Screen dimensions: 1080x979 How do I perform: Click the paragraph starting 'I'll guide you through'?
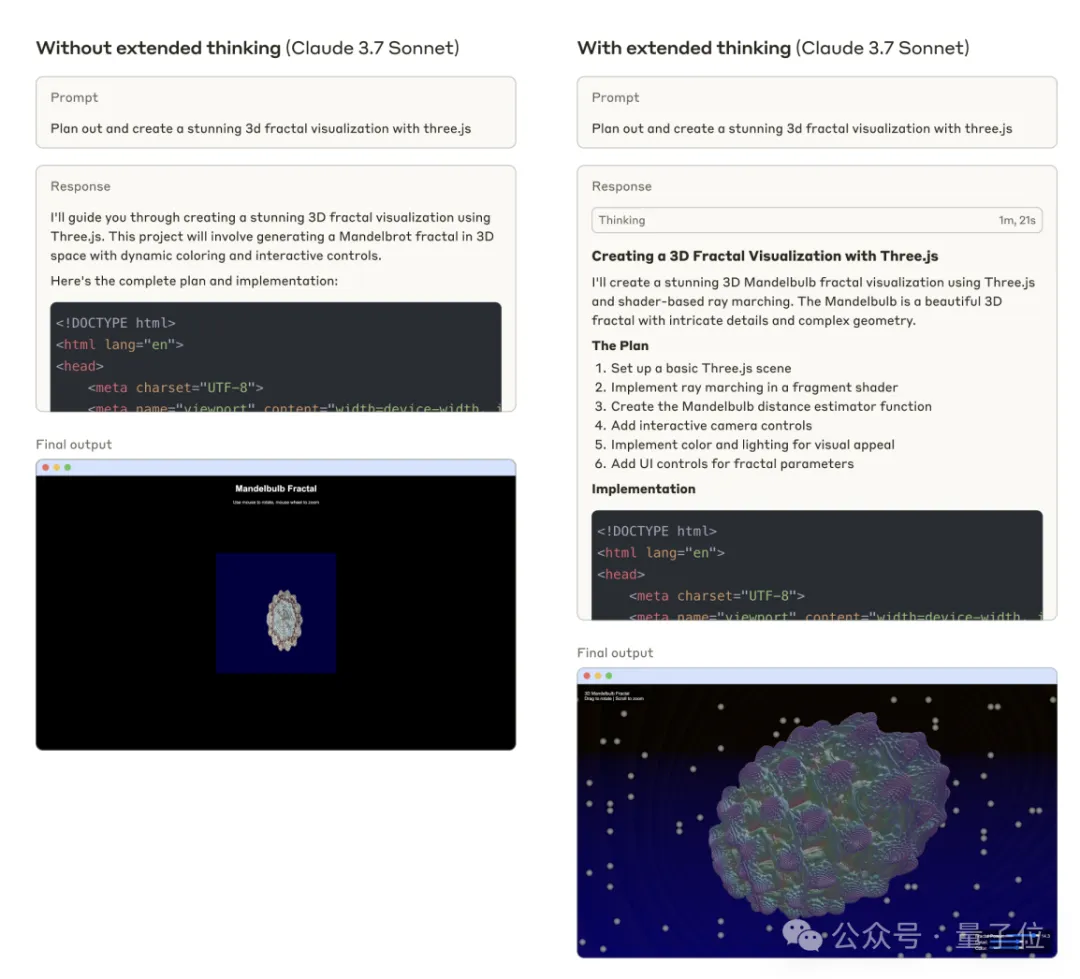[272, 236]
